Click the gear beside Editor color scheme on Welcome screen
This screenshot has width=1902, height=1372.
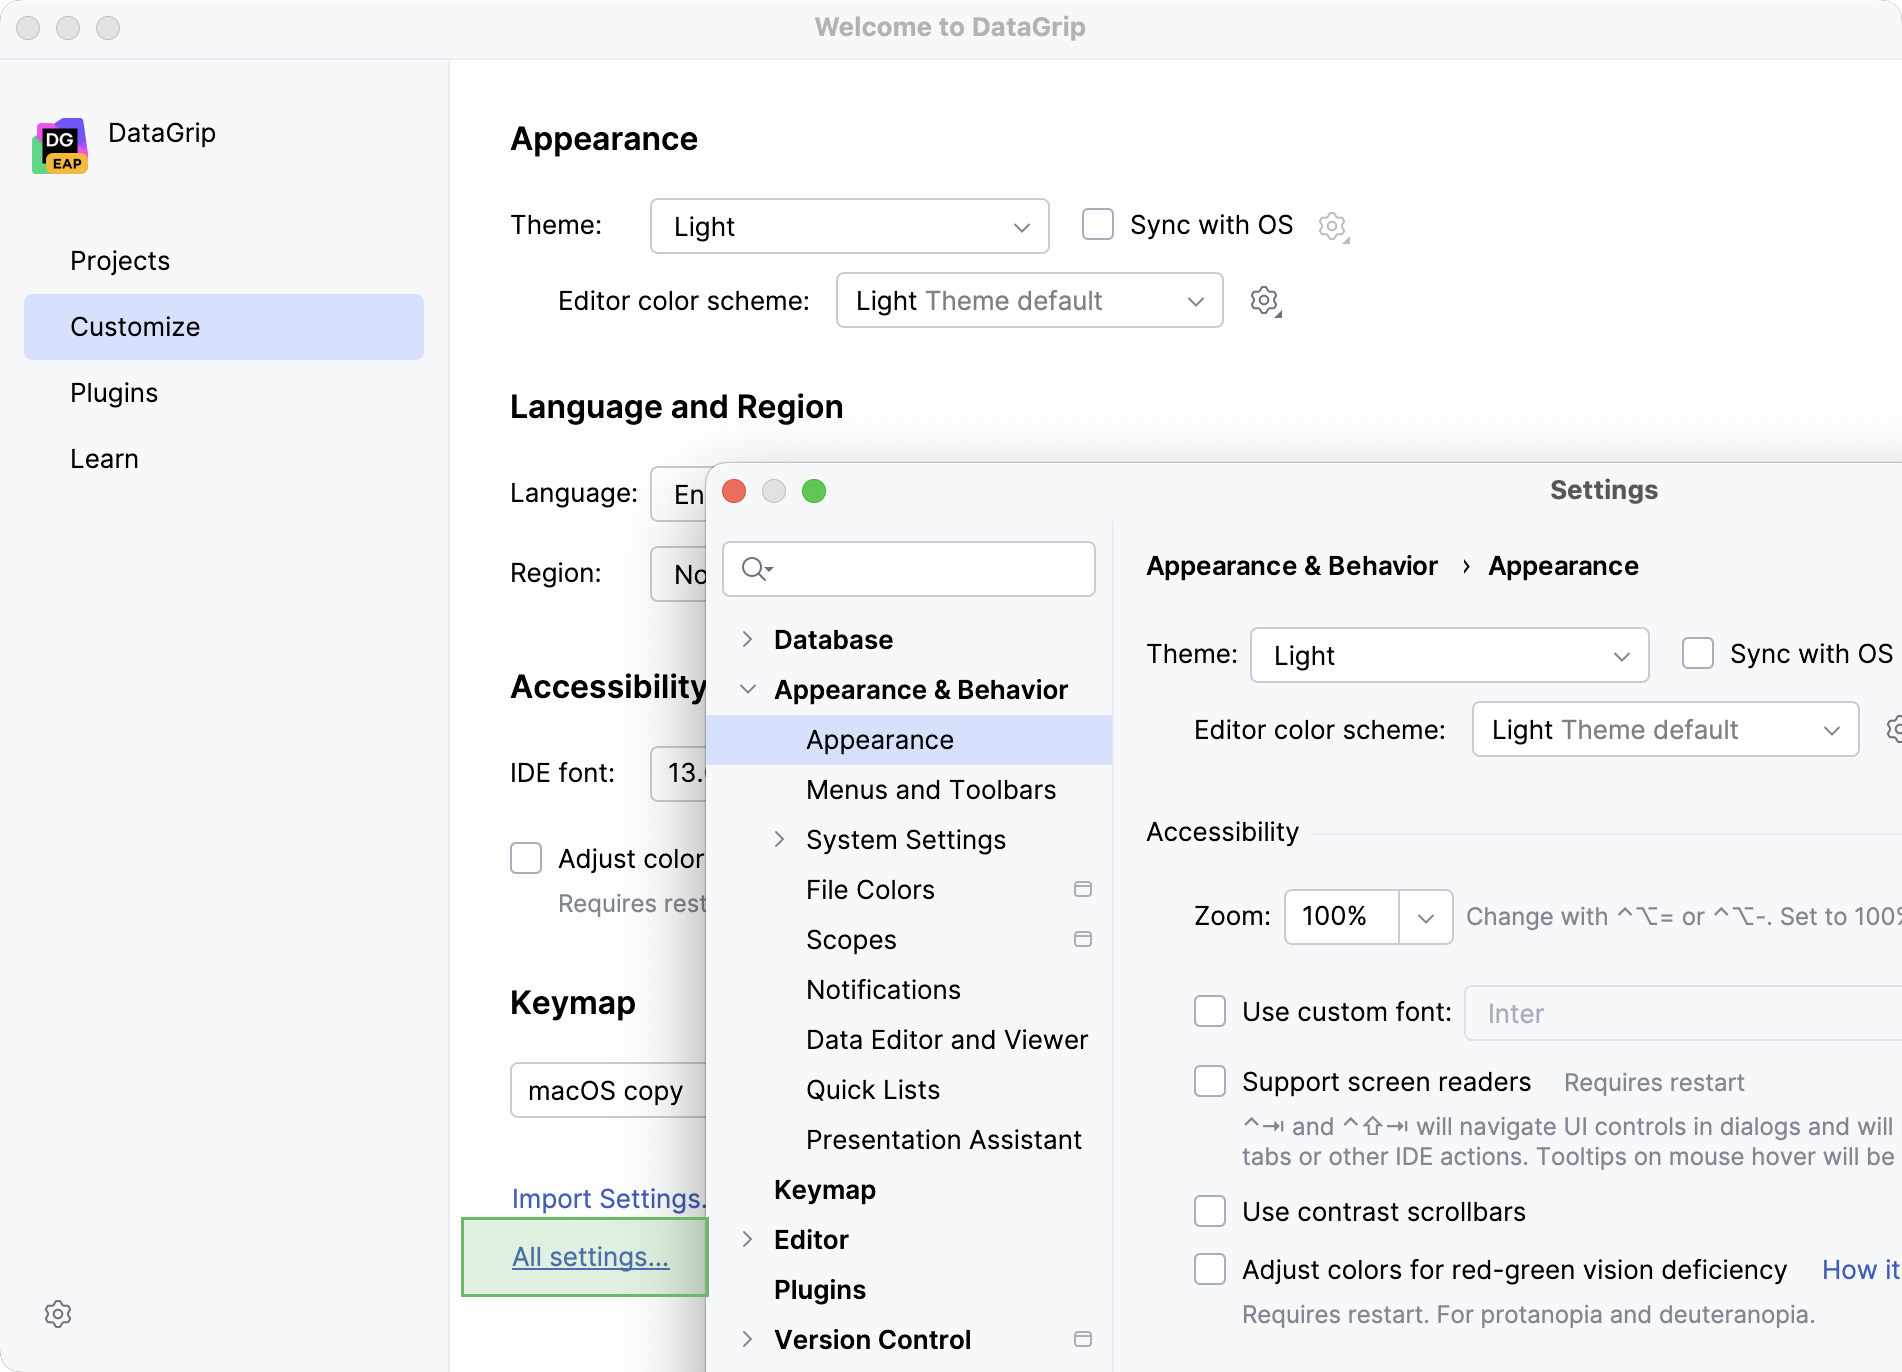coord(1263,300)
